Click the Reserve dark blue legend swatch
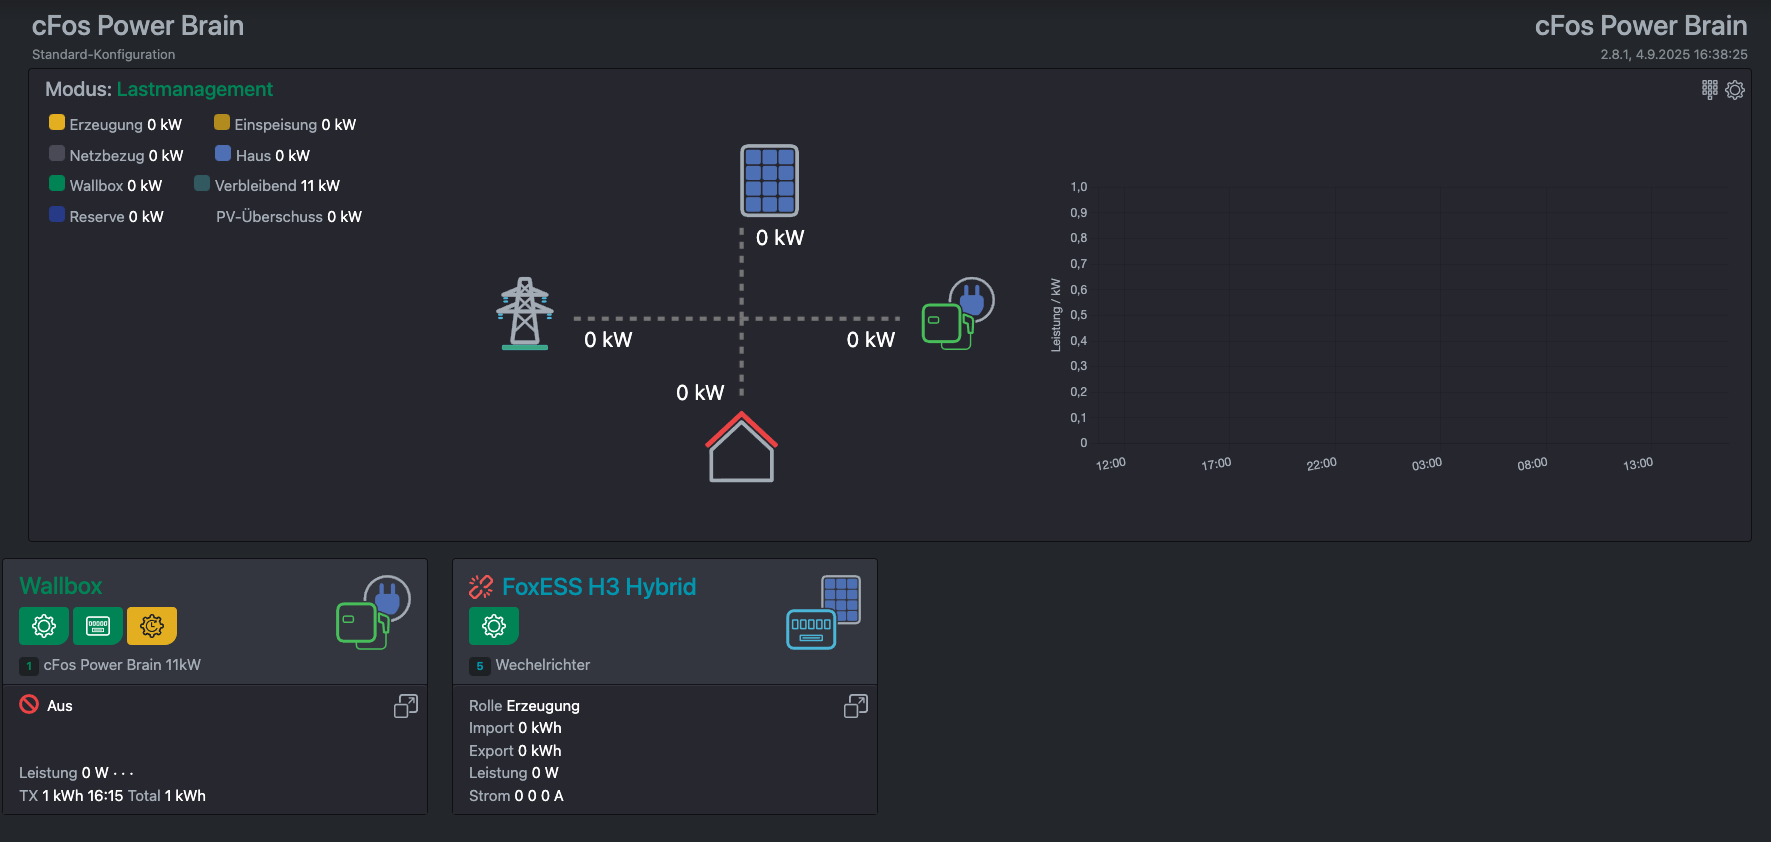 click(x=57, y=214)
